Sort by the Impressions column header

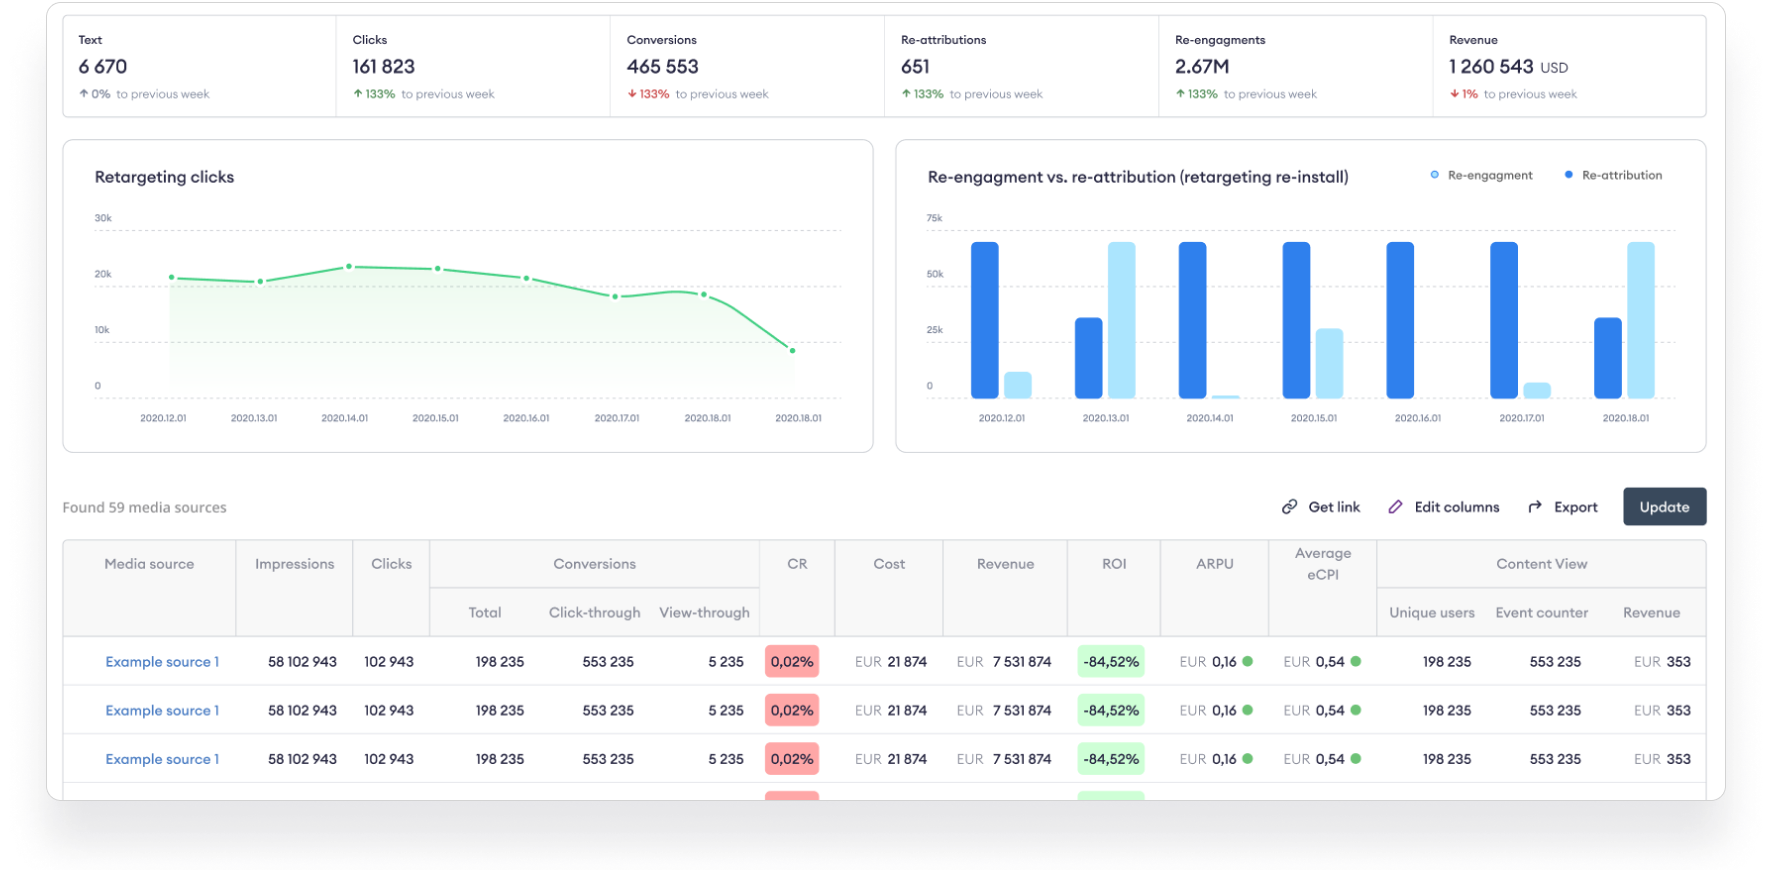tap(294, 564)
